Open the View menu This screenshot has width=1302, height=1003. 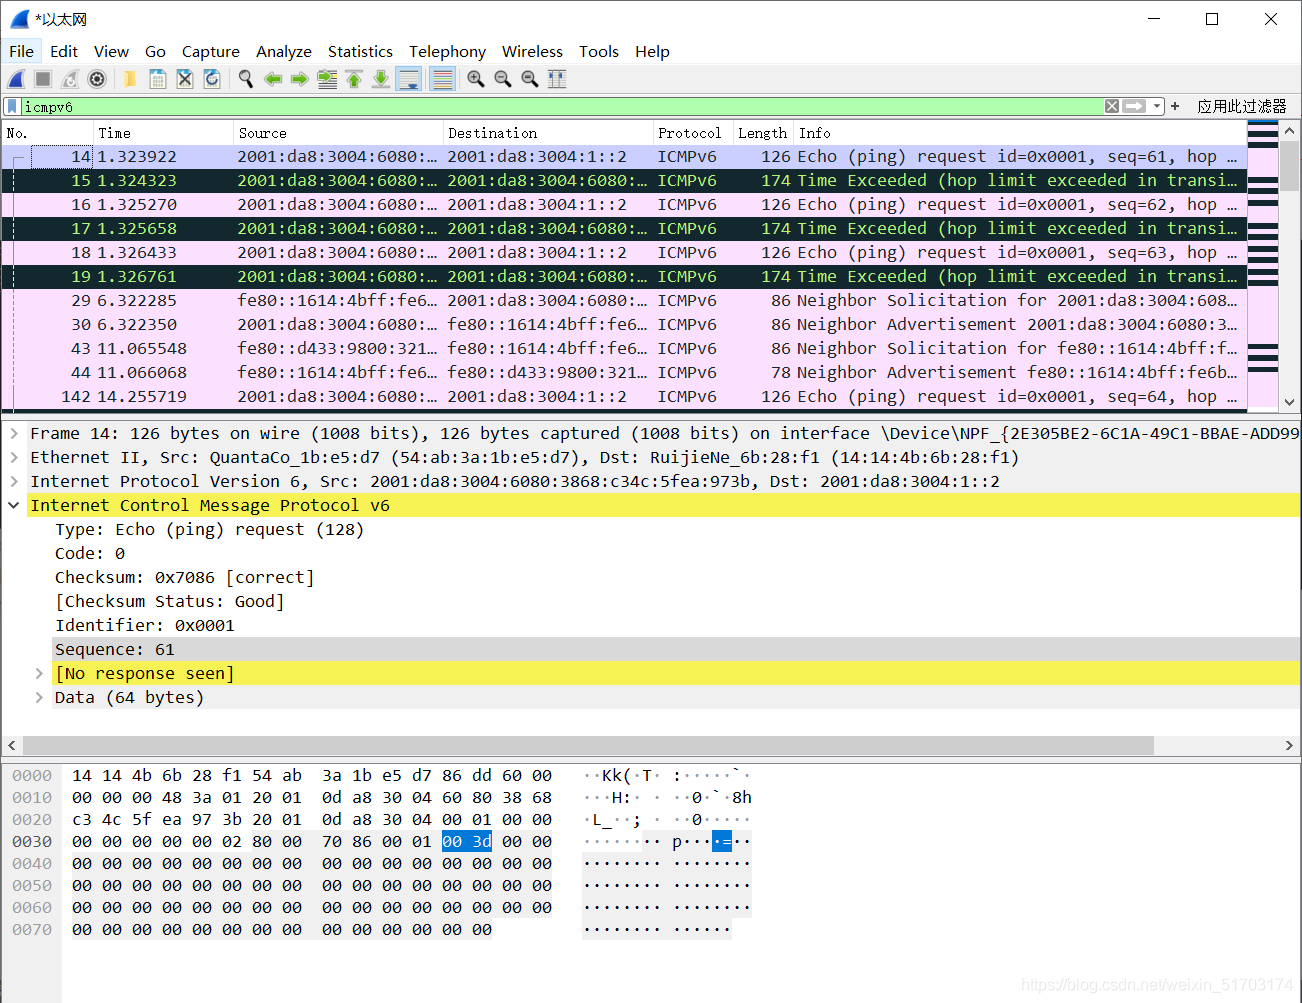tap(111, 51)
